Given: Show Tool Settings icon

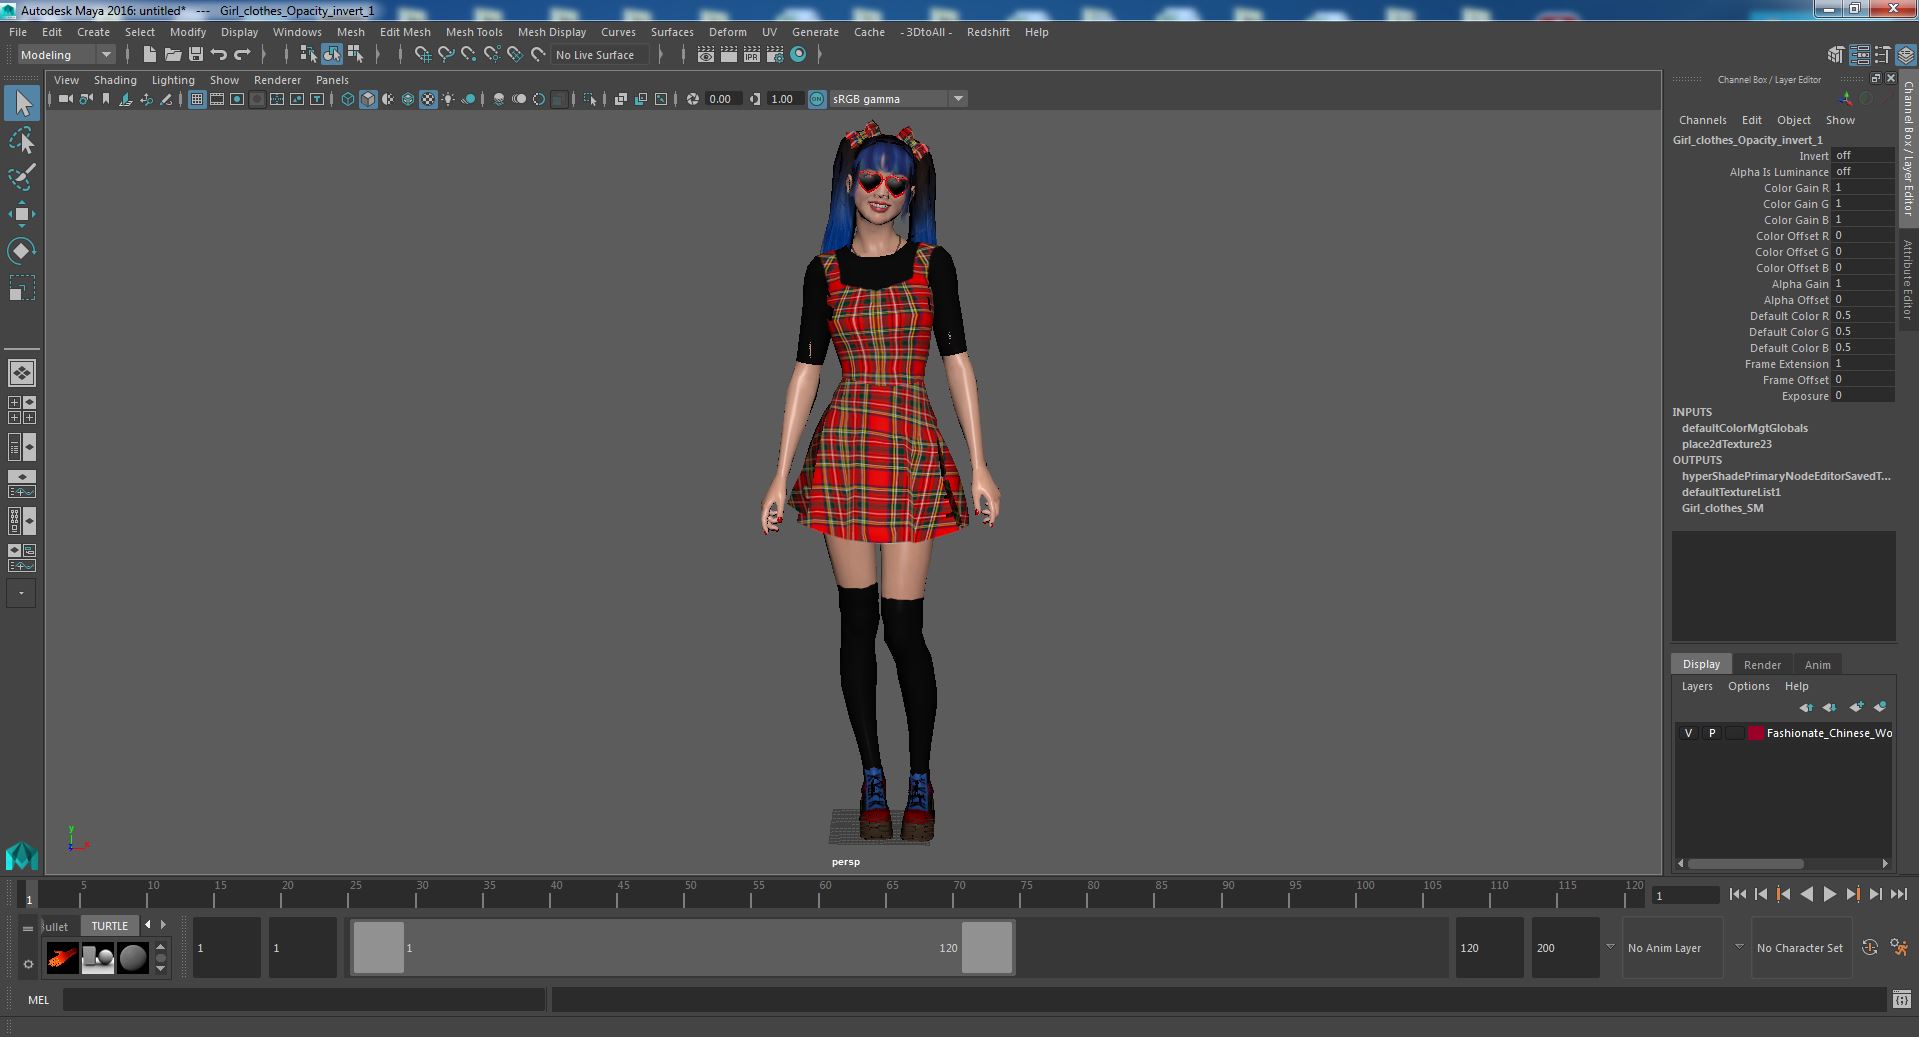Looking at the screenshot, I should (x=1882, y=55).
